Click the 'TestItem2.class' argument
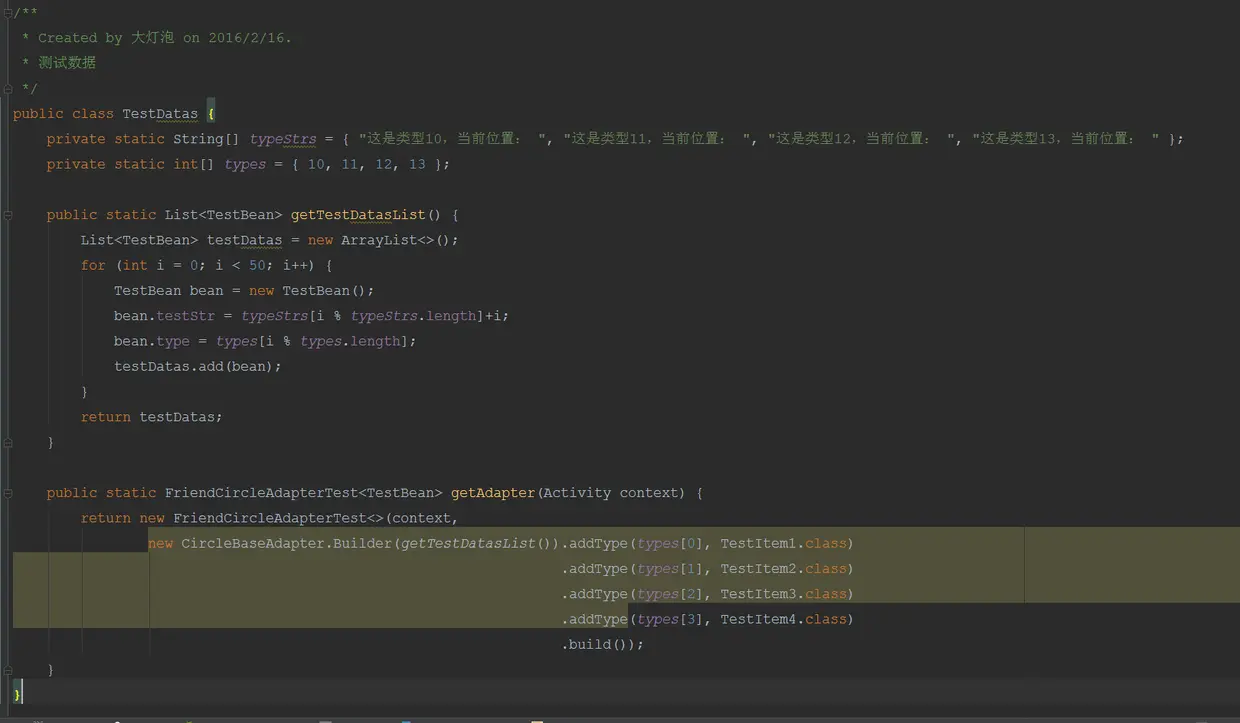1240x723 pixels. (x=783, y=569)
